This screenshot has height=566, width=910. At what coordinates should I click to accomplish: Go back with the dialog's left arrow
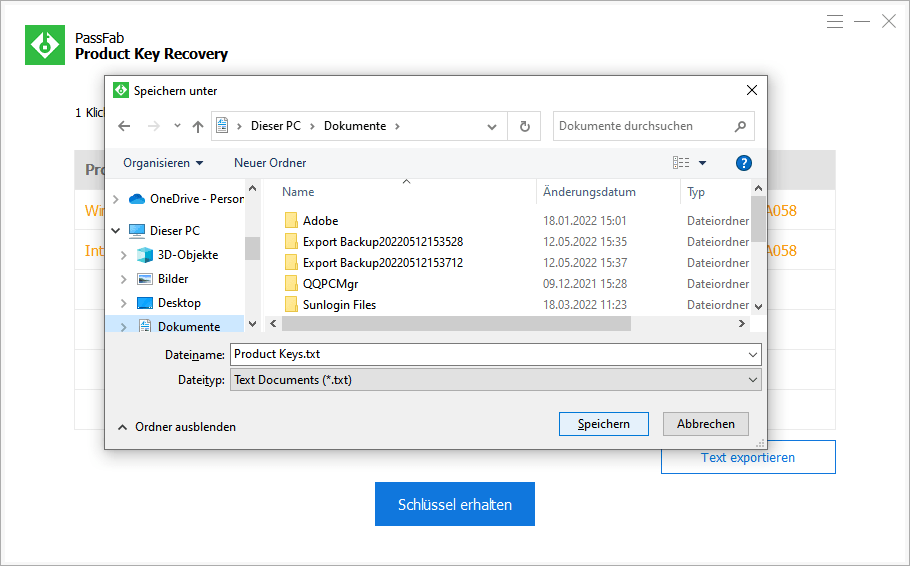[x=124, y=126]
